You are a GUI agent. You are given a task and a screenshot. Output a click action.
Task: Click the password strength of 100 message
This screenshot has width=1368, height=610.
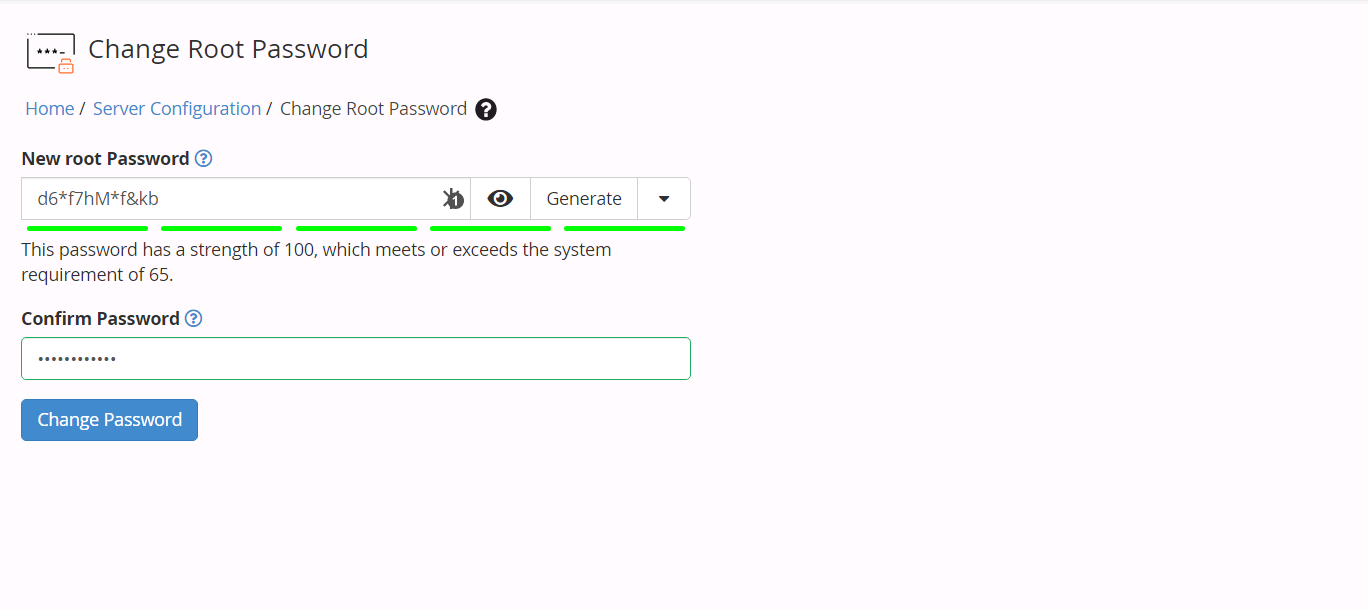click(x=316, y=261)
